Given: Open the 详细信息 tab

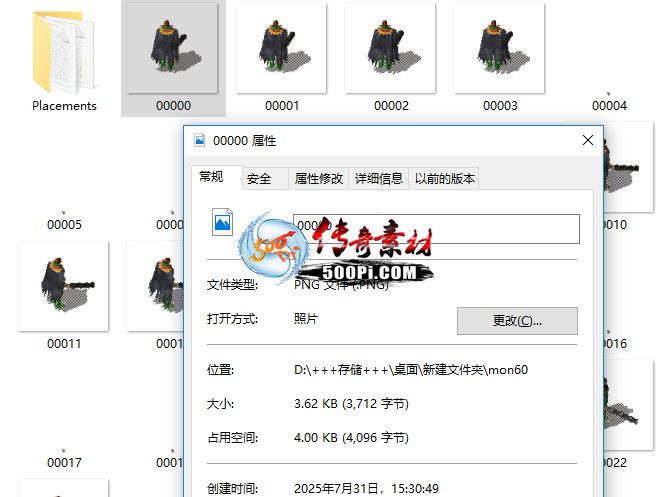Looking at the screenshot, I should point(379,179).
